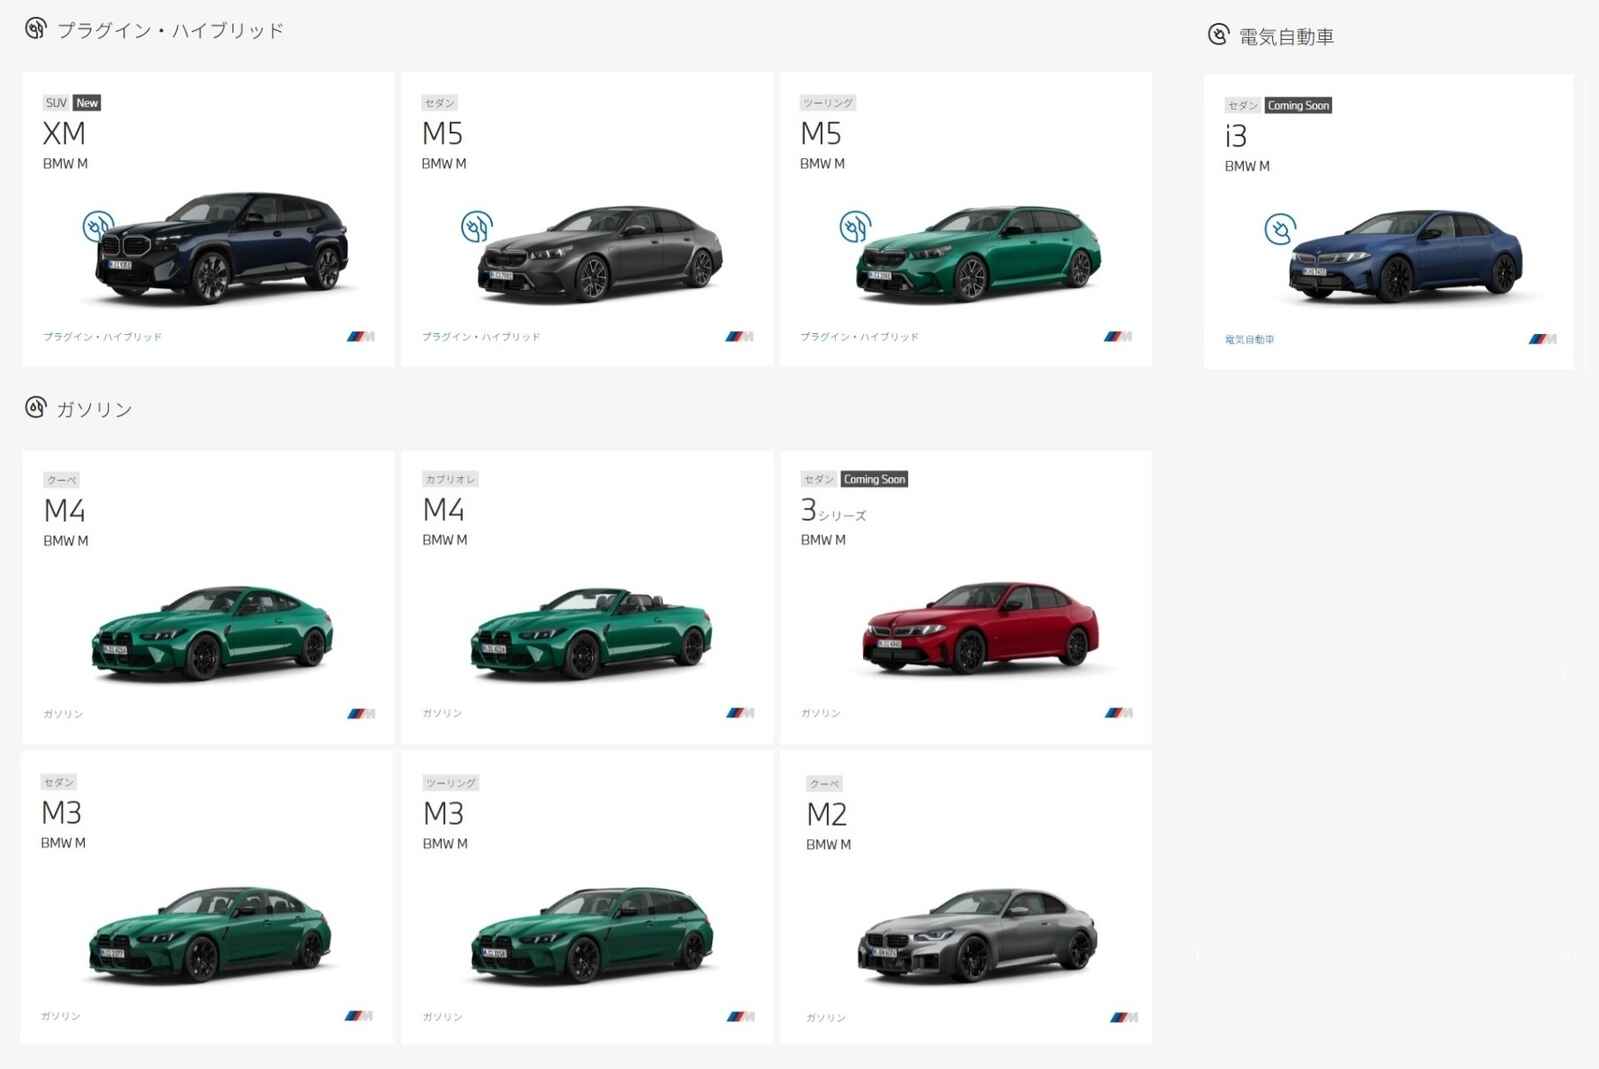1599x1069 pixels.
Task: Click the ツーリング tag on M5 card
Action: click(828, 103)
